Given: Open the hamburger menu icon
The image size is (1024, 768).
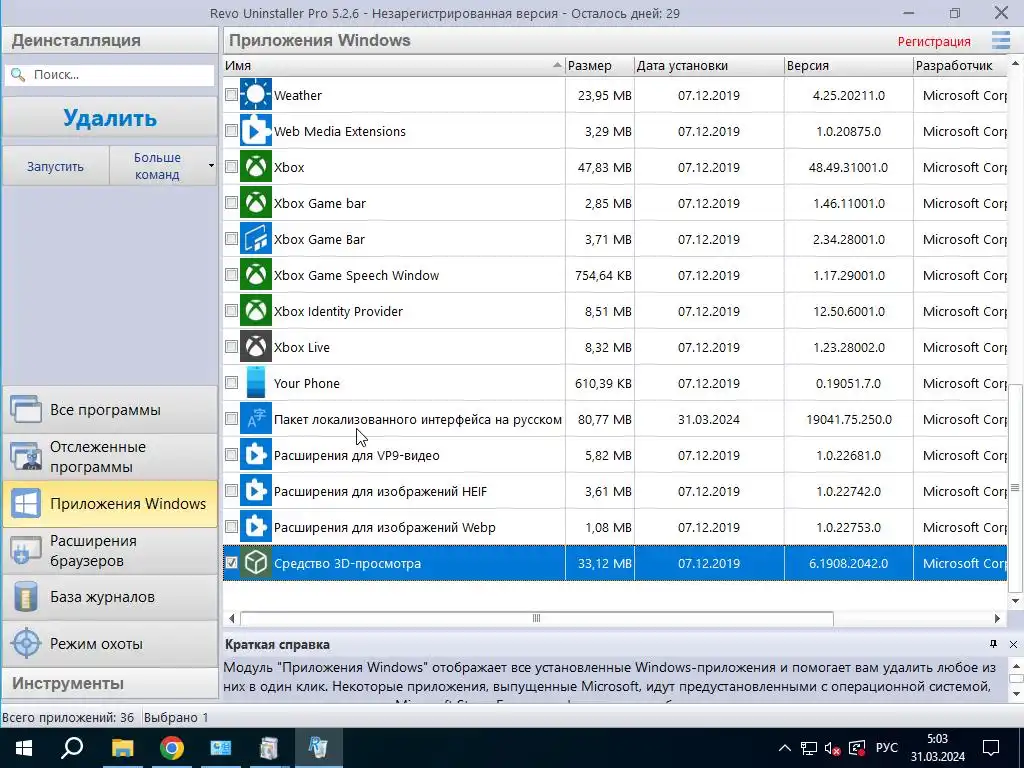Looking at the screenshot, I should pos(1000,40).
